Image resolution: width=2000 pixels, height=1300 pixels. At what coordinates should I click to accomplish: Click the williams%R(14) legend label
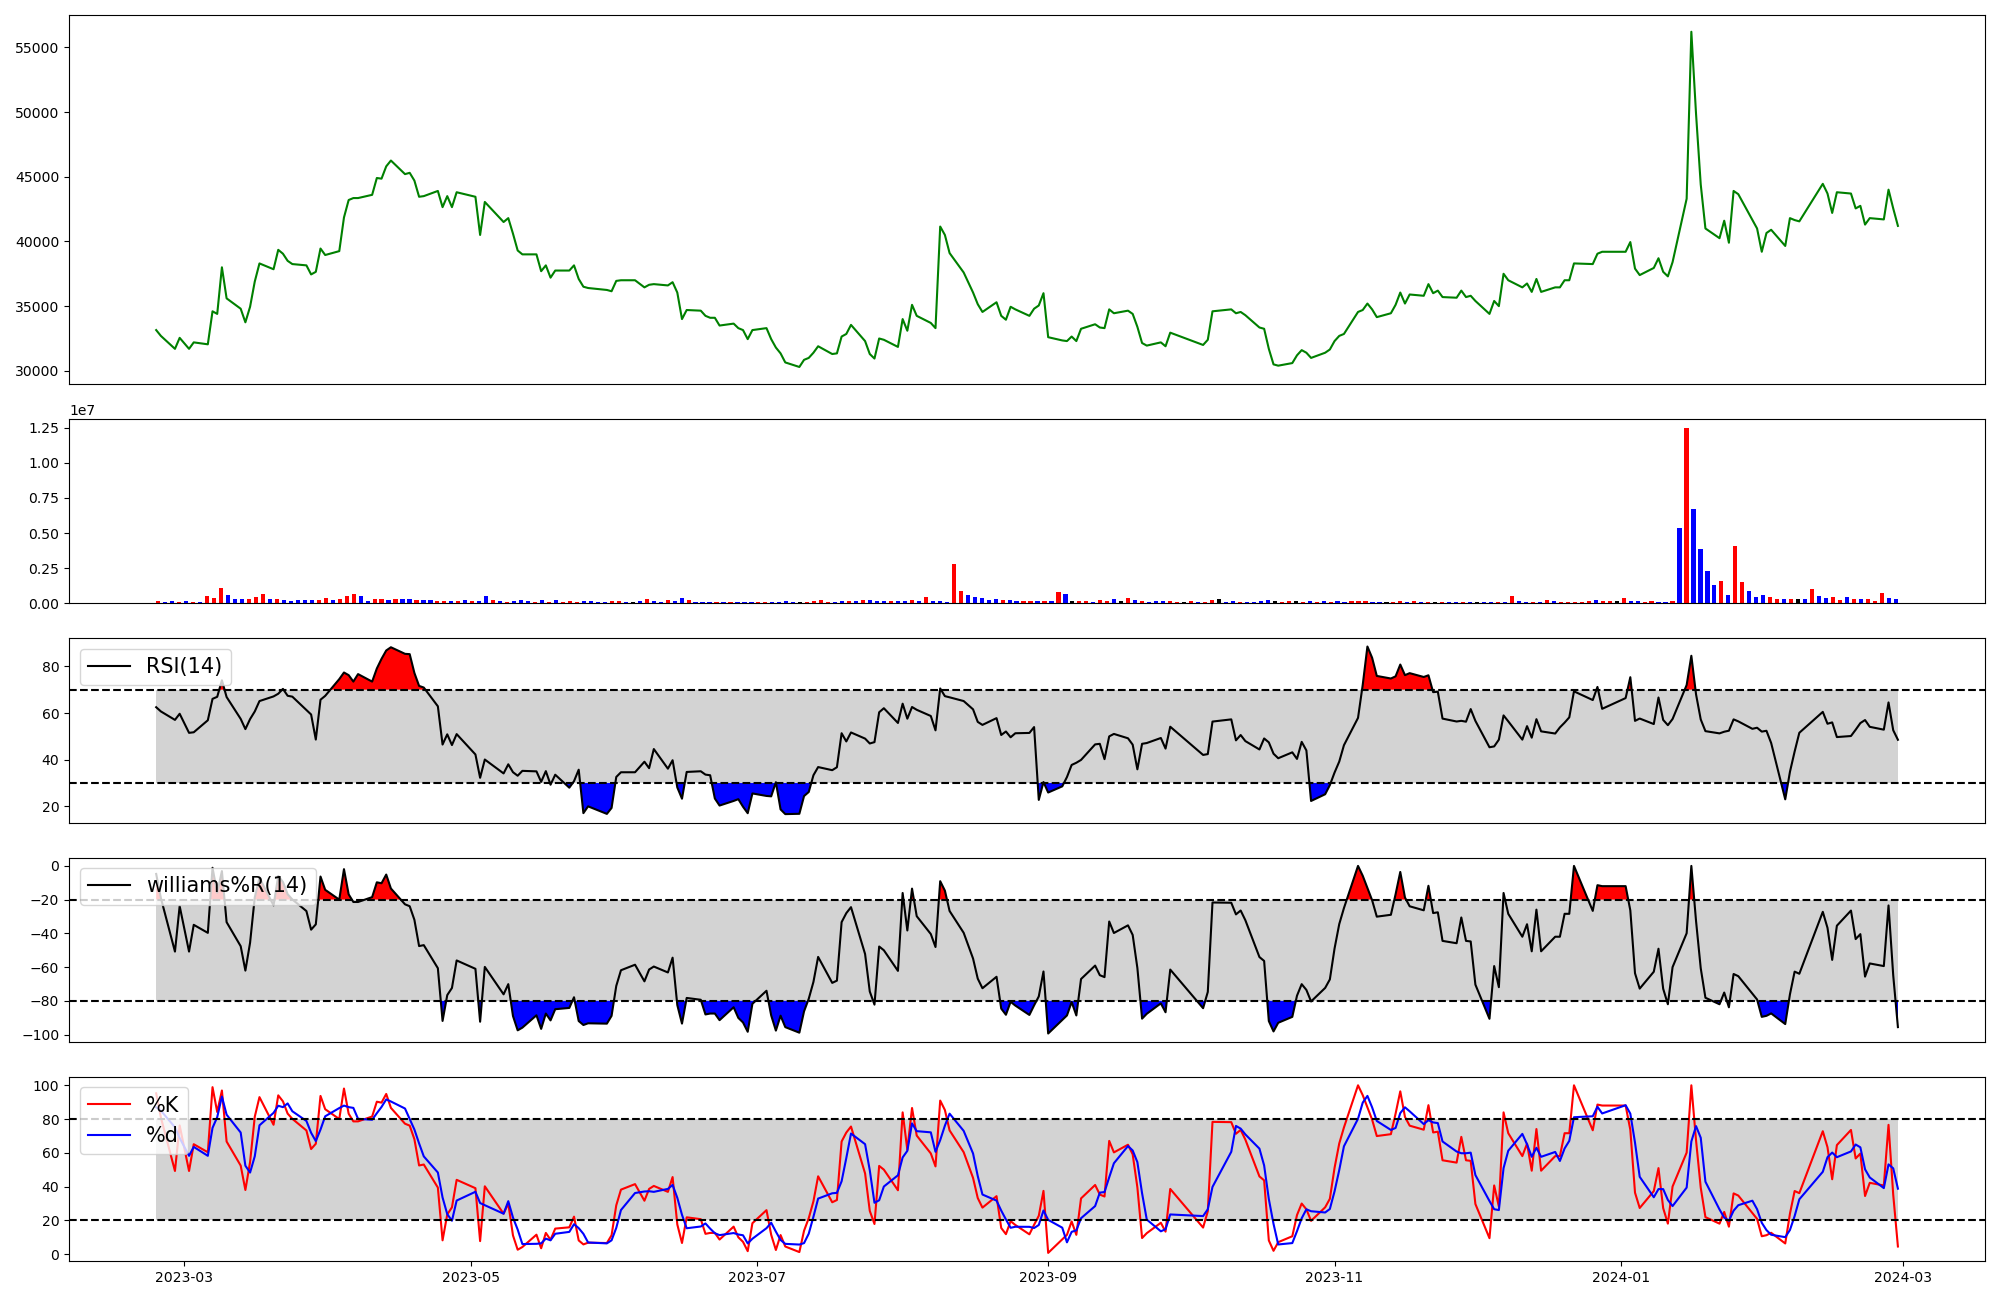point(226,885)
